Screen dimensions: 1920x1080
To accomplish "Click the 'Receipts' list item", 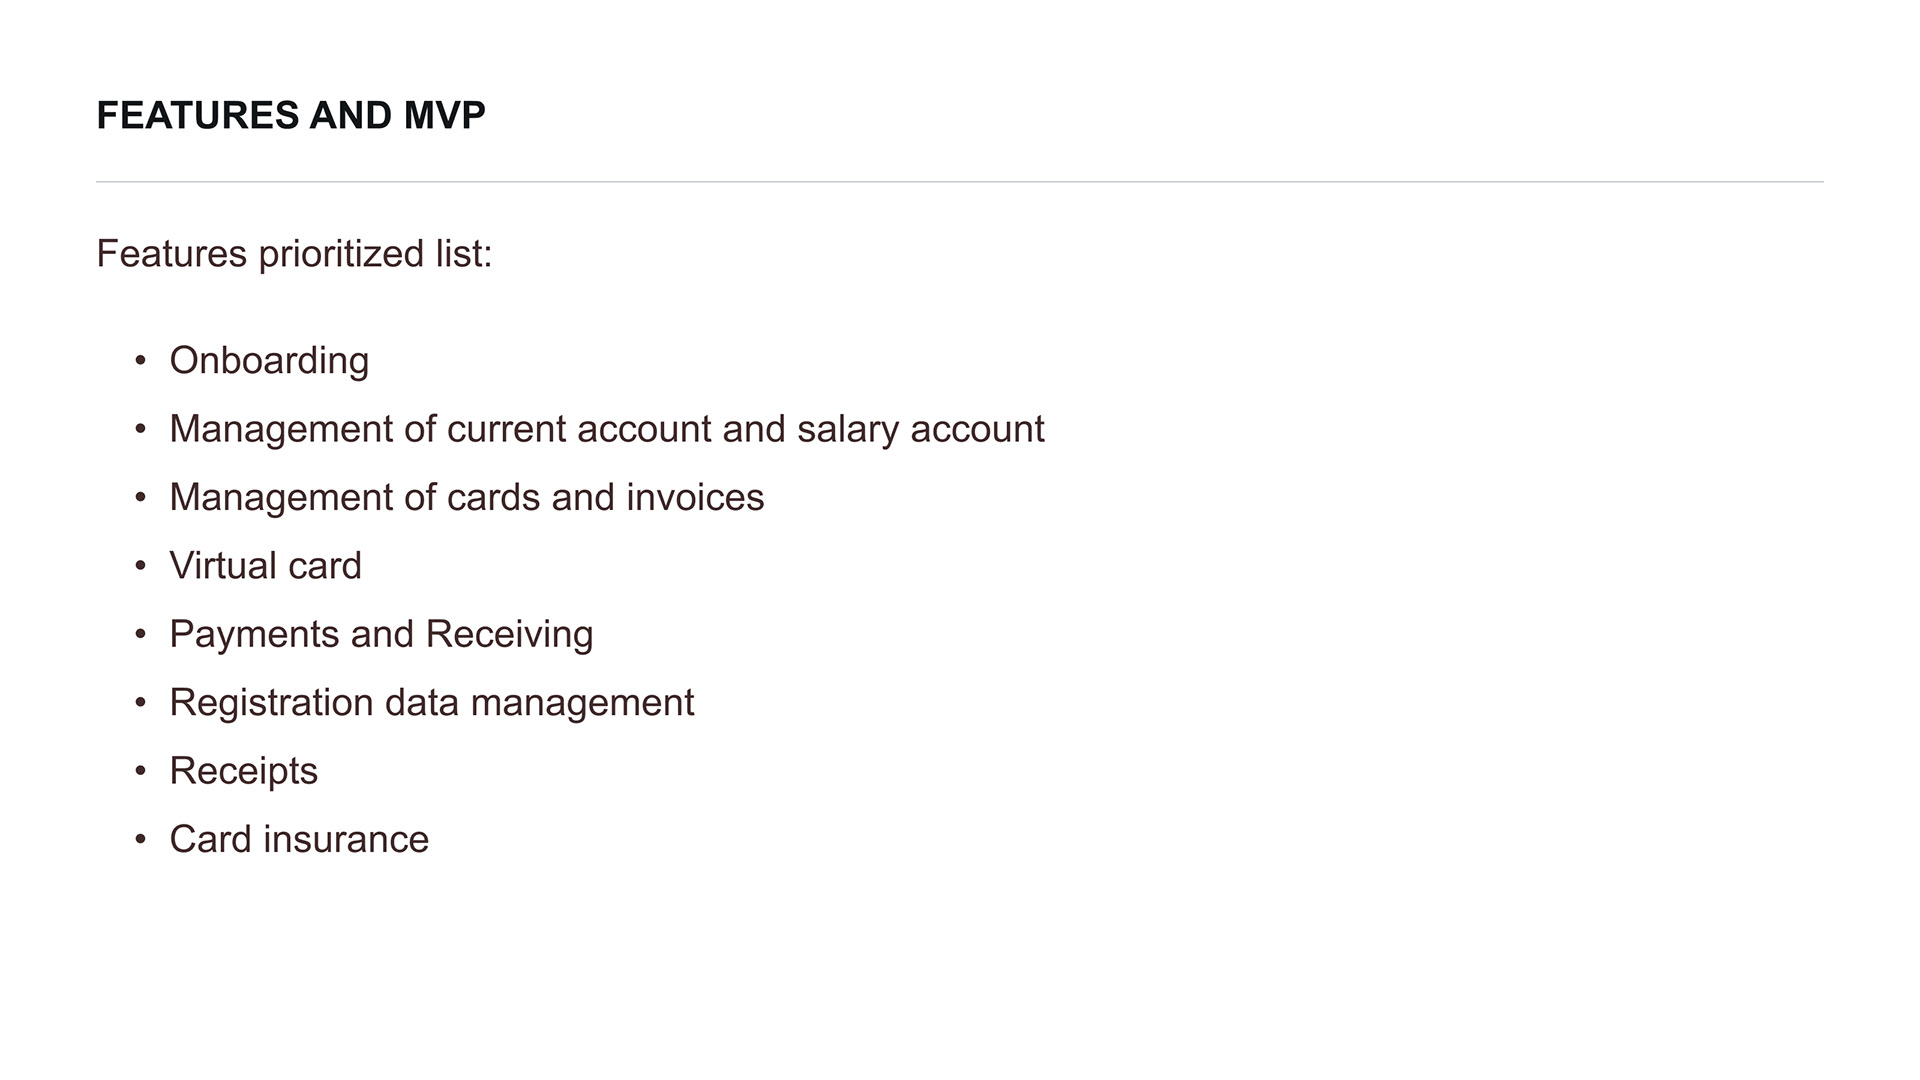I will [243, 771].
